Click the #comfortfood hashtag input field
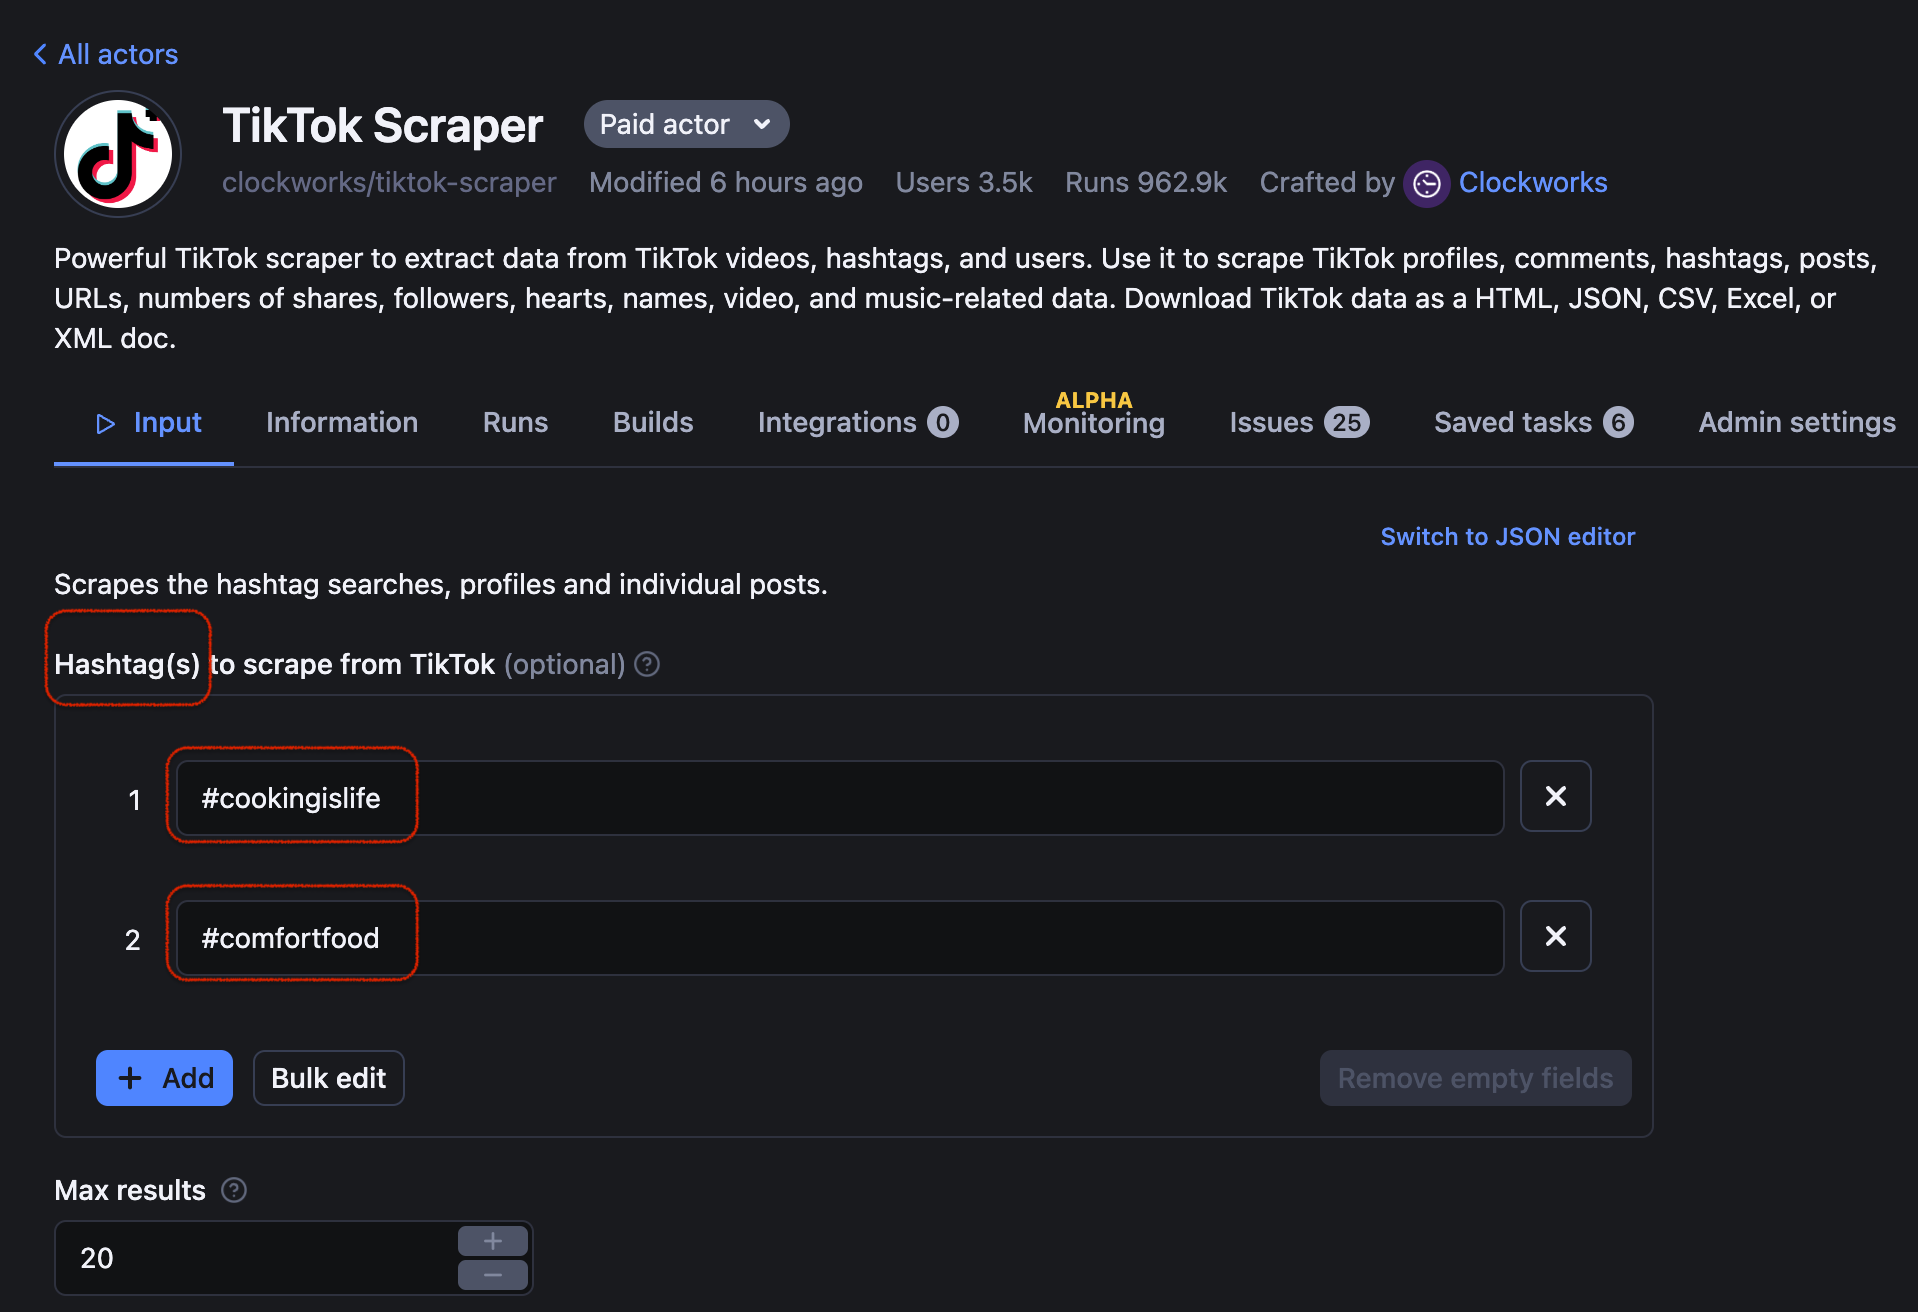 pos(840,938)
